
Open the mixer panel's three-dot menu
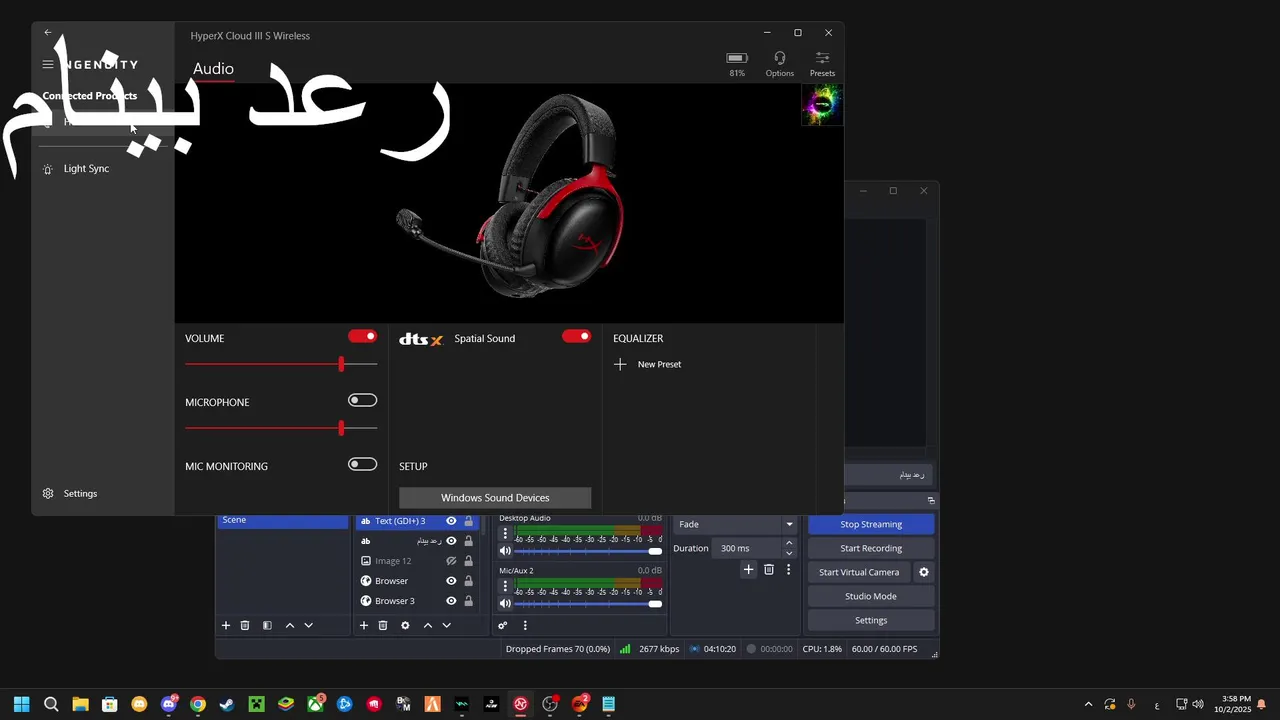point(525,625)
